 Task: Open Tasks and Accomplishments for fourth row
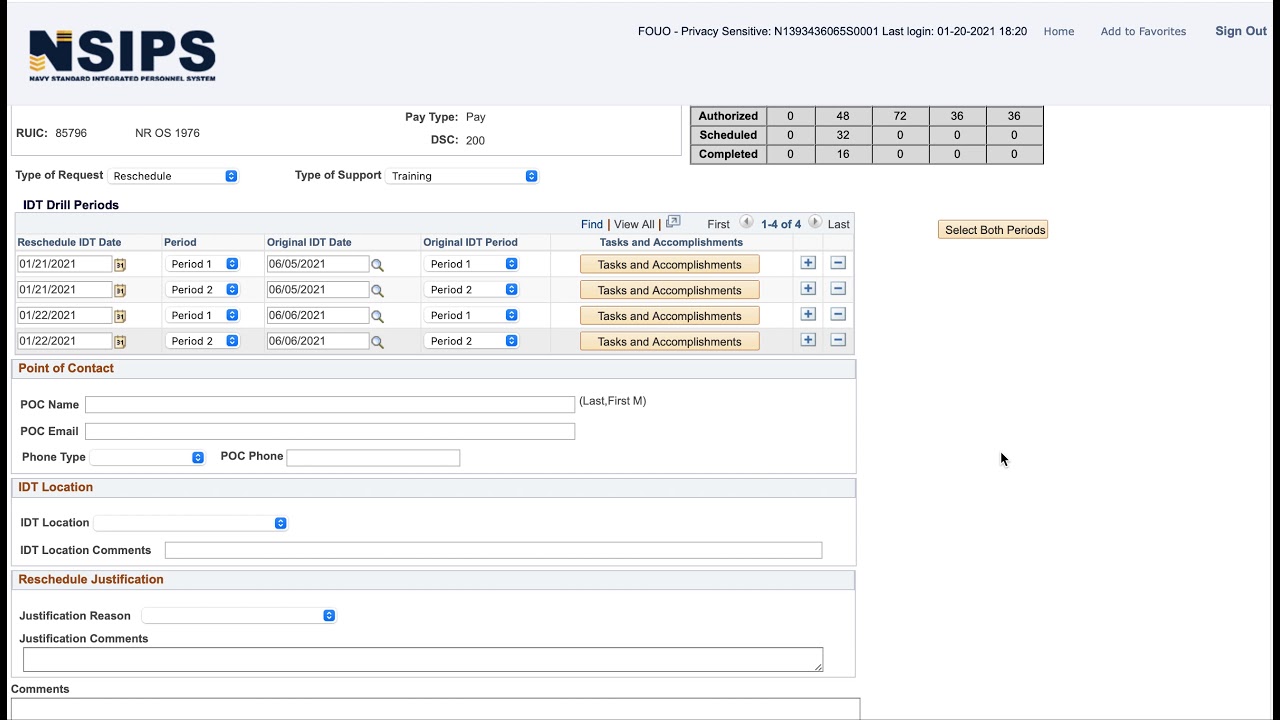point(670,342)
